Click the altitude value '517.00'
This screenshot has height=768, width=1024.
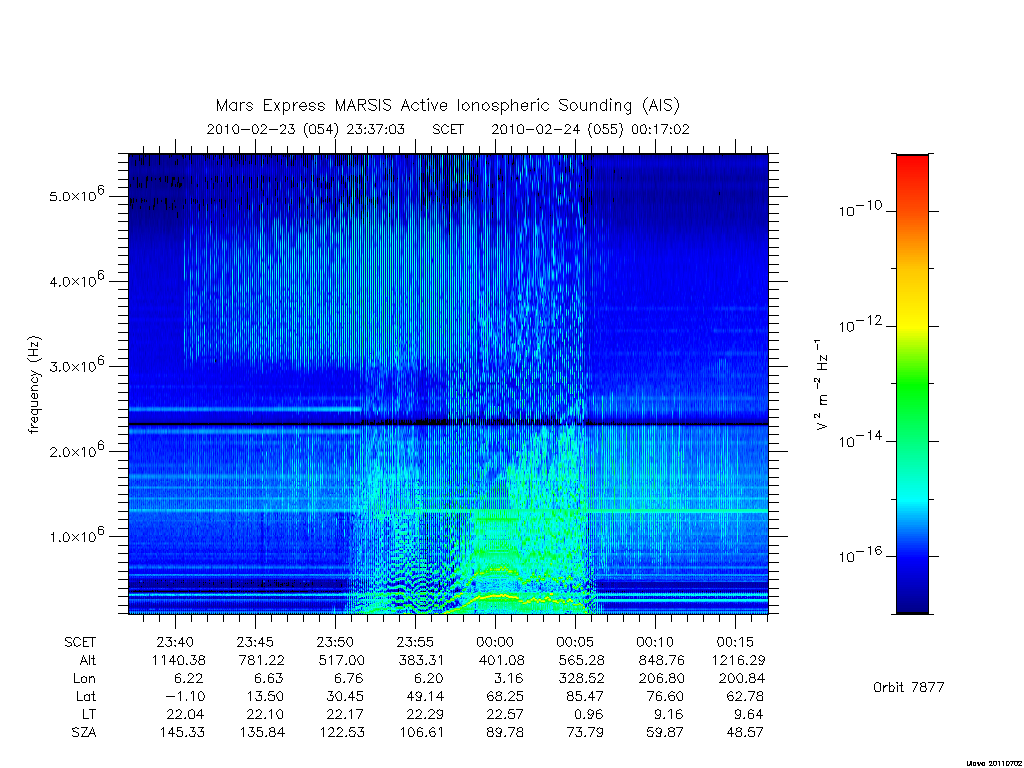[342, 660]
